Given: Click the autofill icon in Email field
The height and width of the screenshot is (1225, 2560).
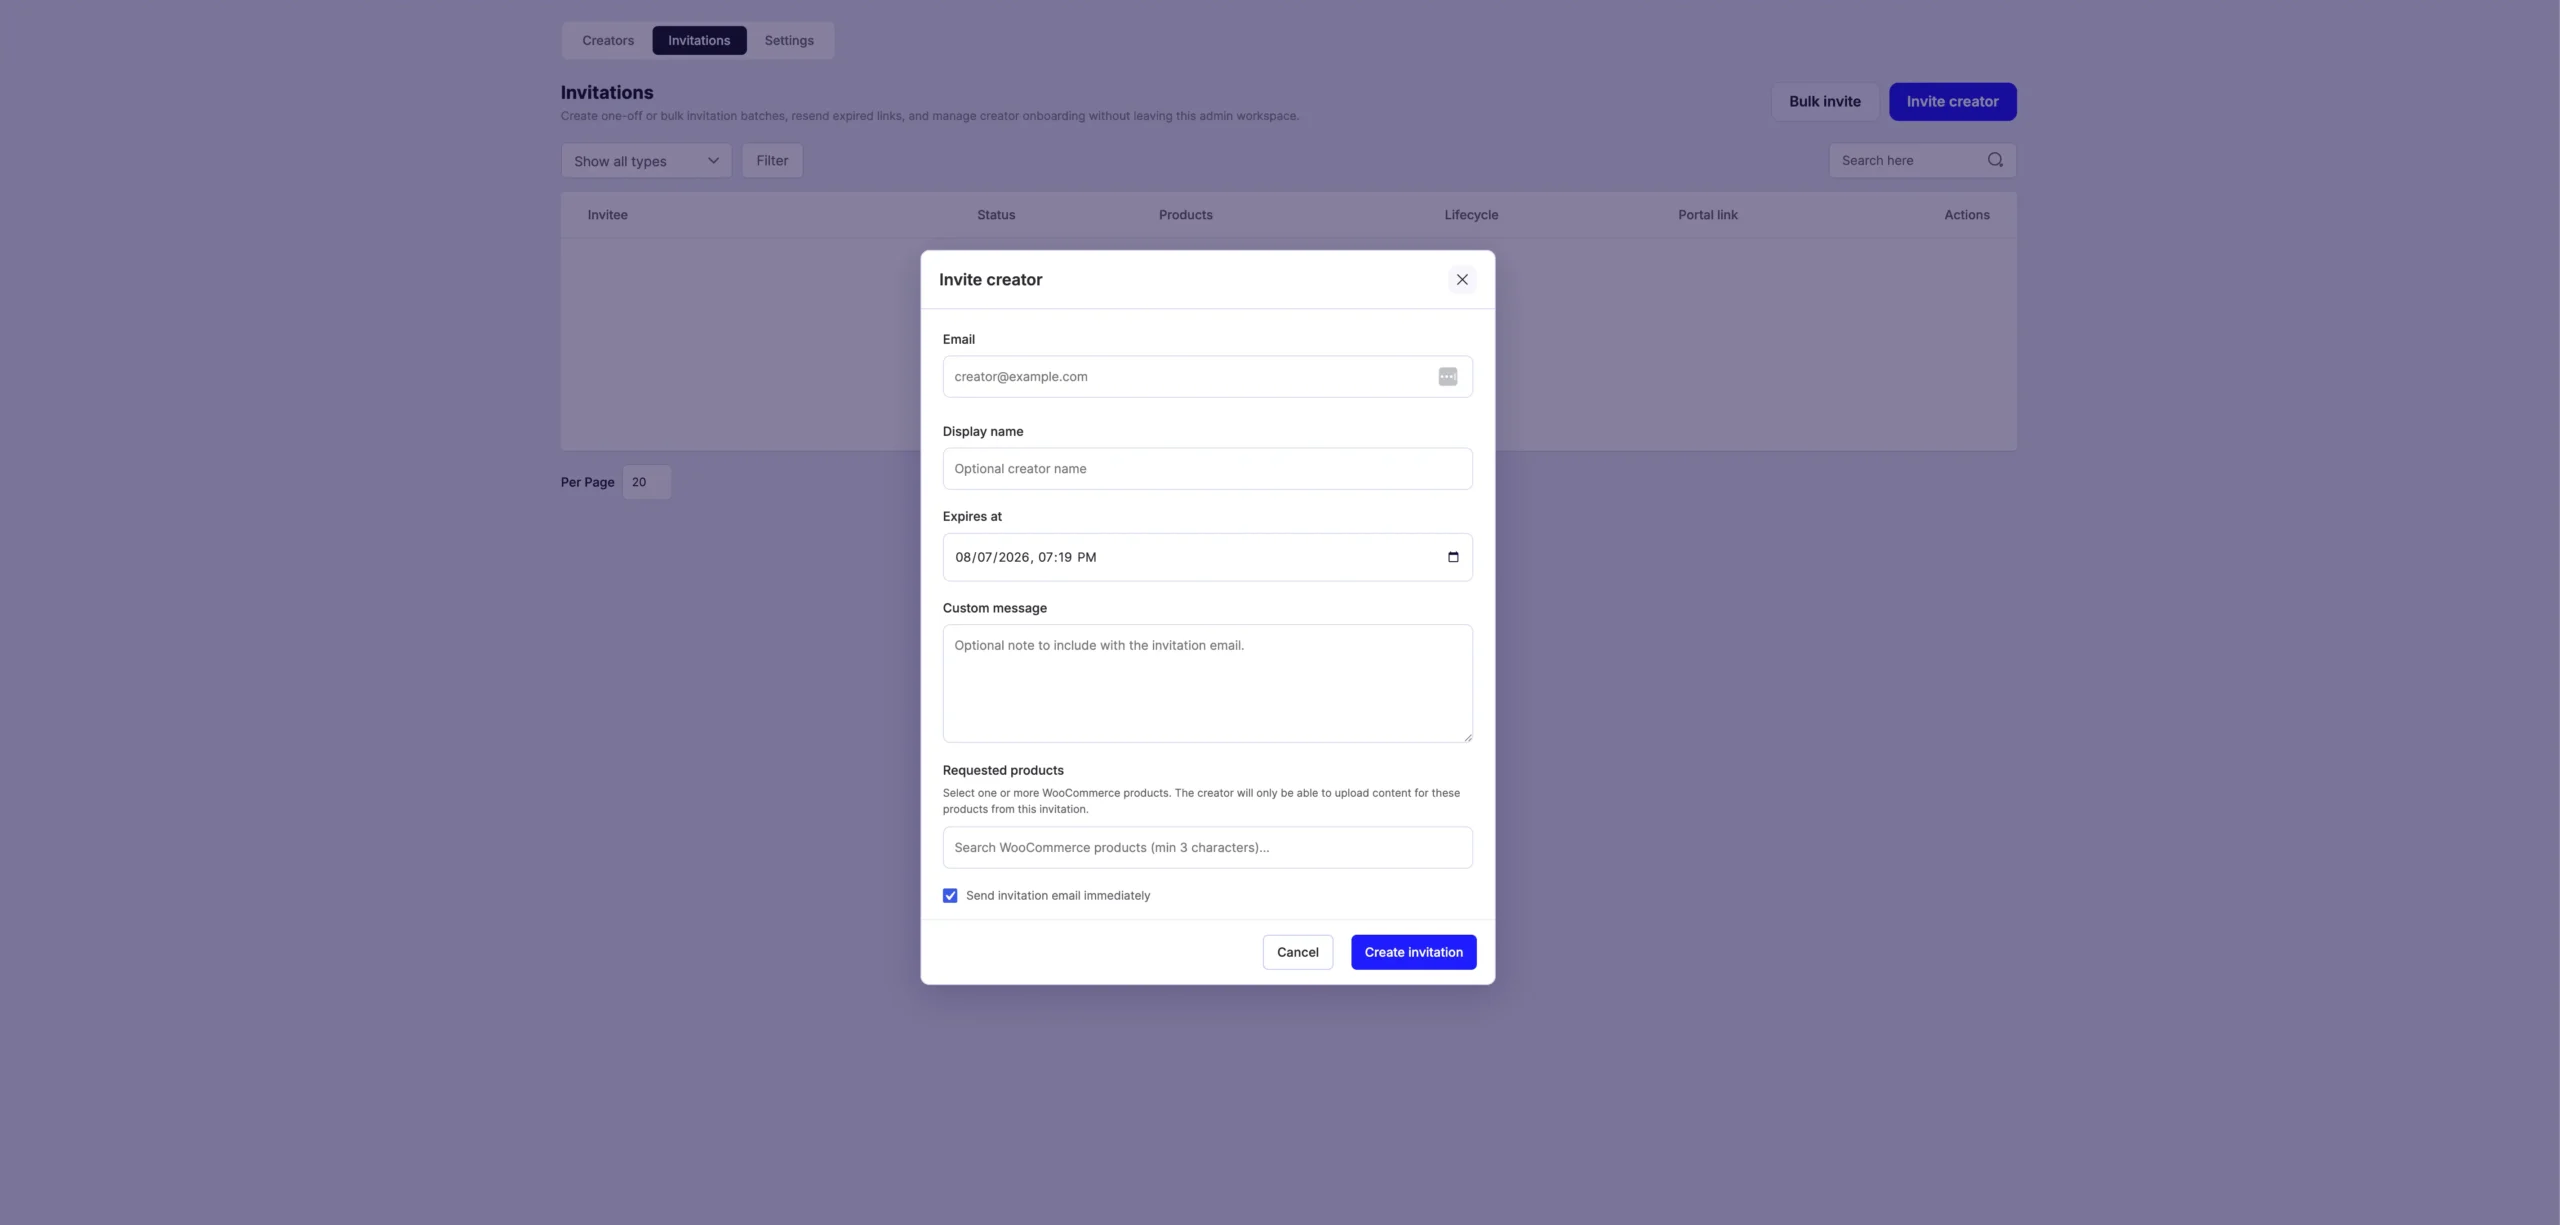Looking at the screenshot, I should click(1448, 377).
